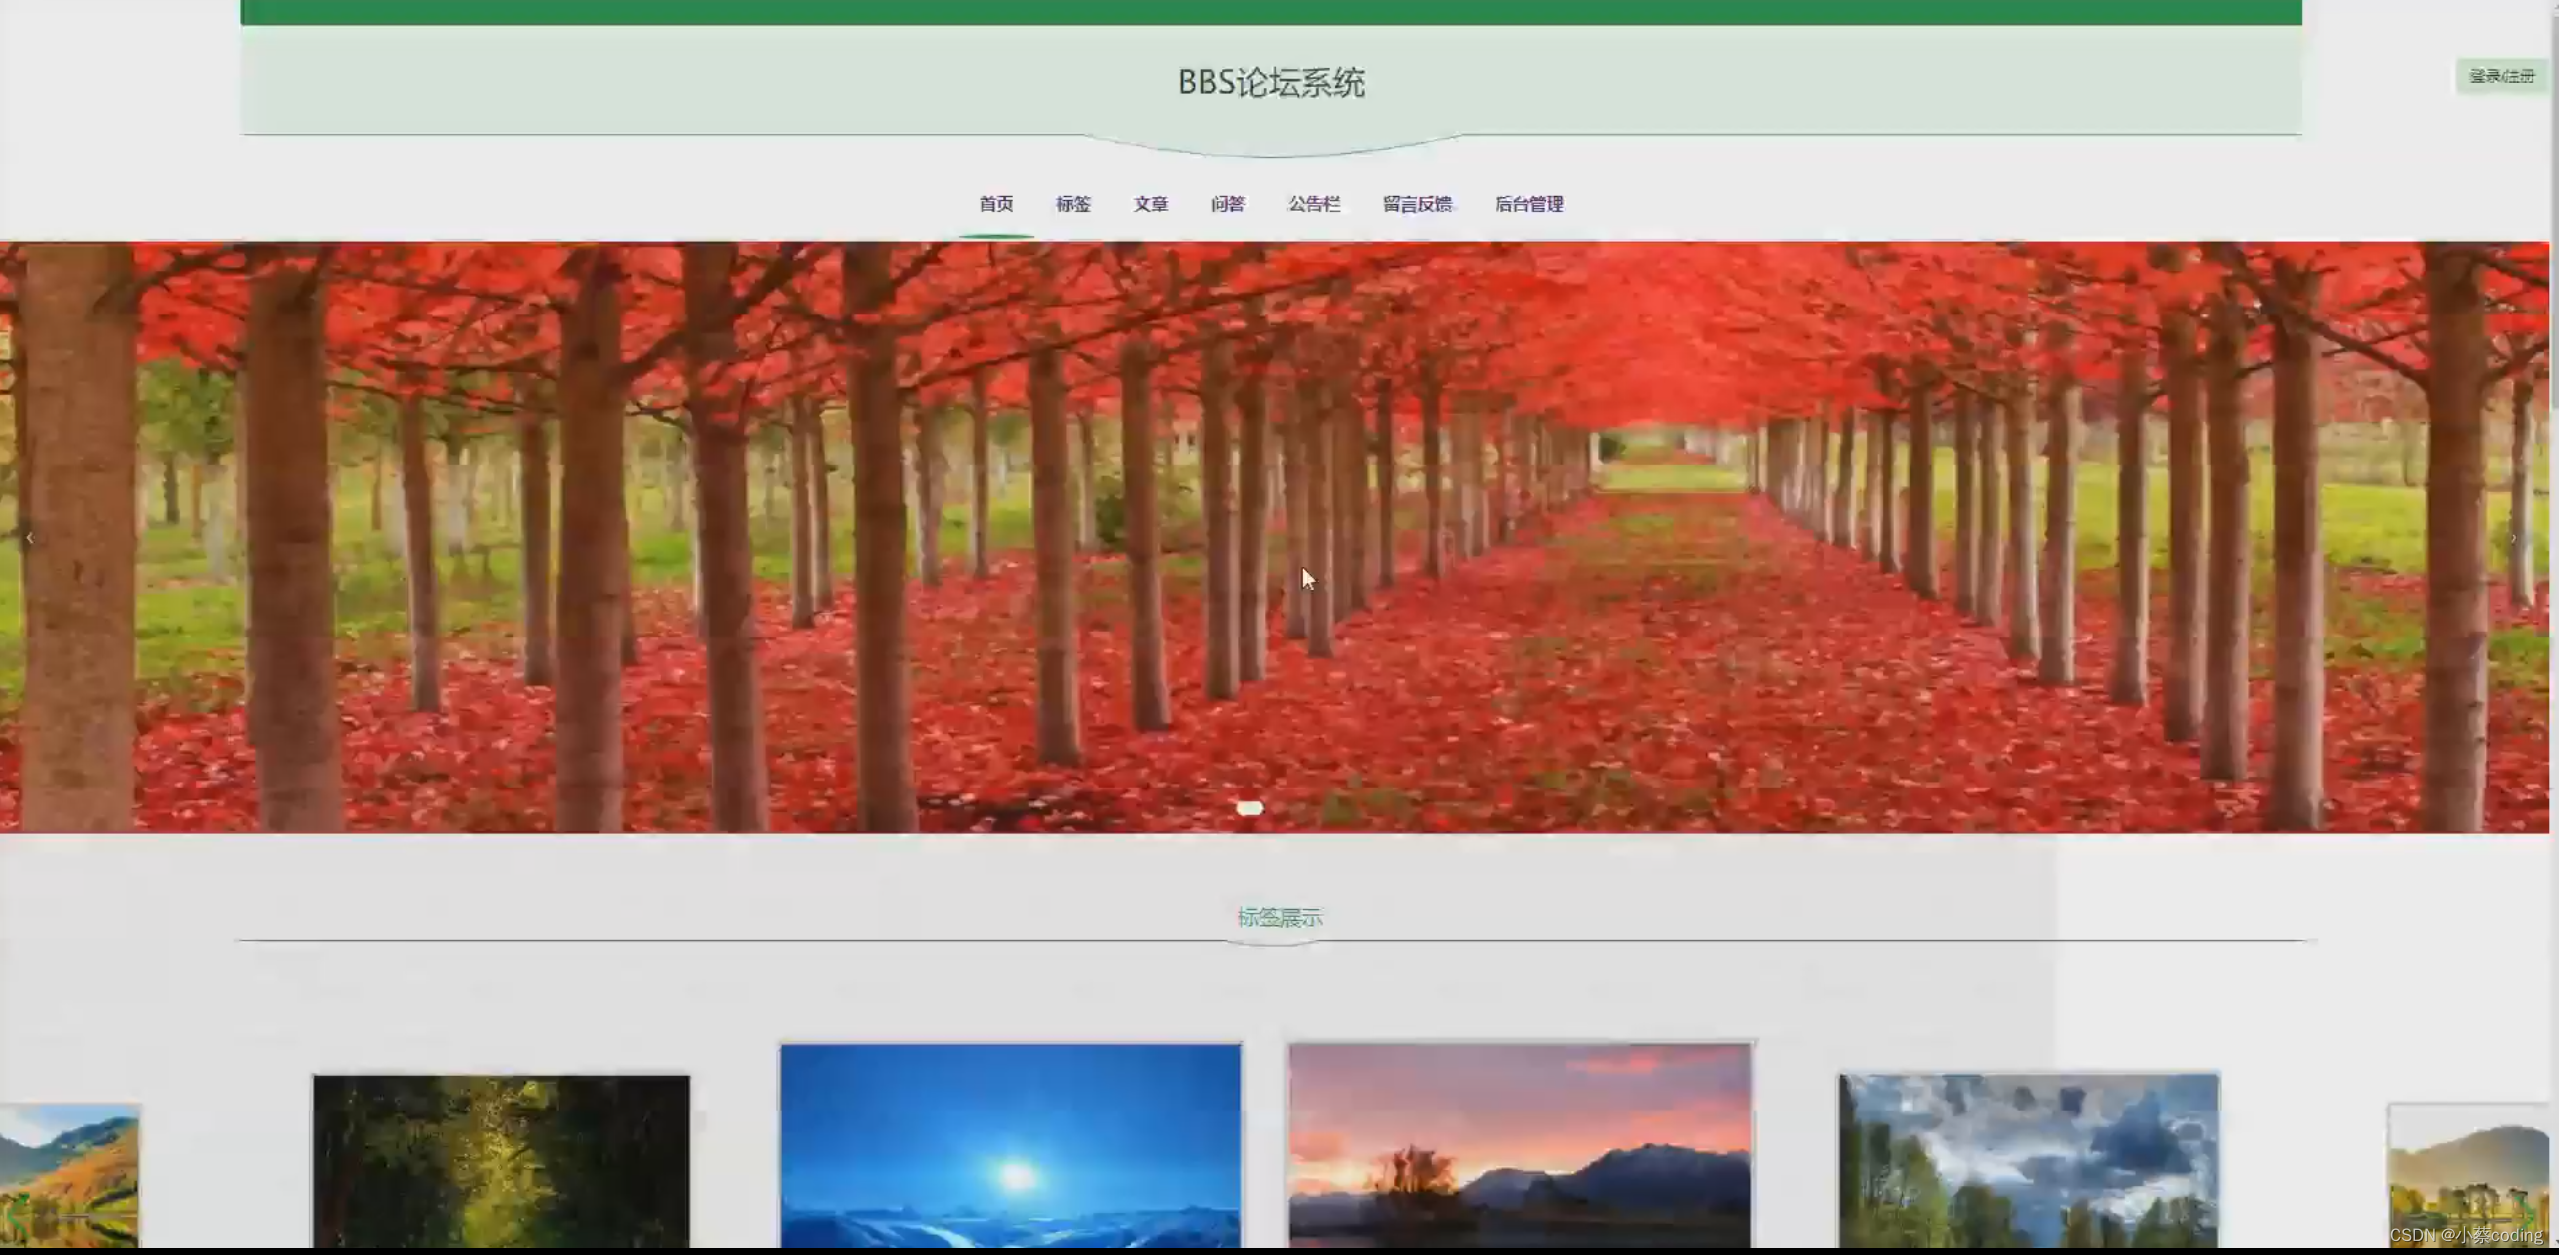This screenshot has height=1255, width=2559.
Task: Open the 首页 nav tab
Action: 996,204
